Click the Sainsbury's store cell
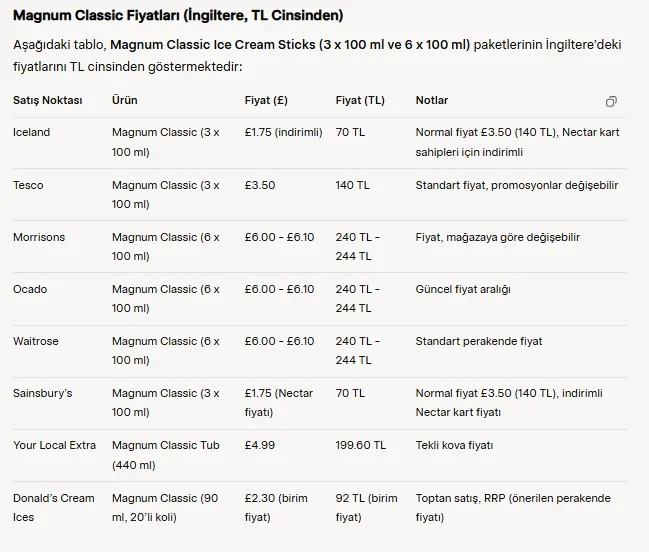649x552 pixels. click(x=43, y=393)
